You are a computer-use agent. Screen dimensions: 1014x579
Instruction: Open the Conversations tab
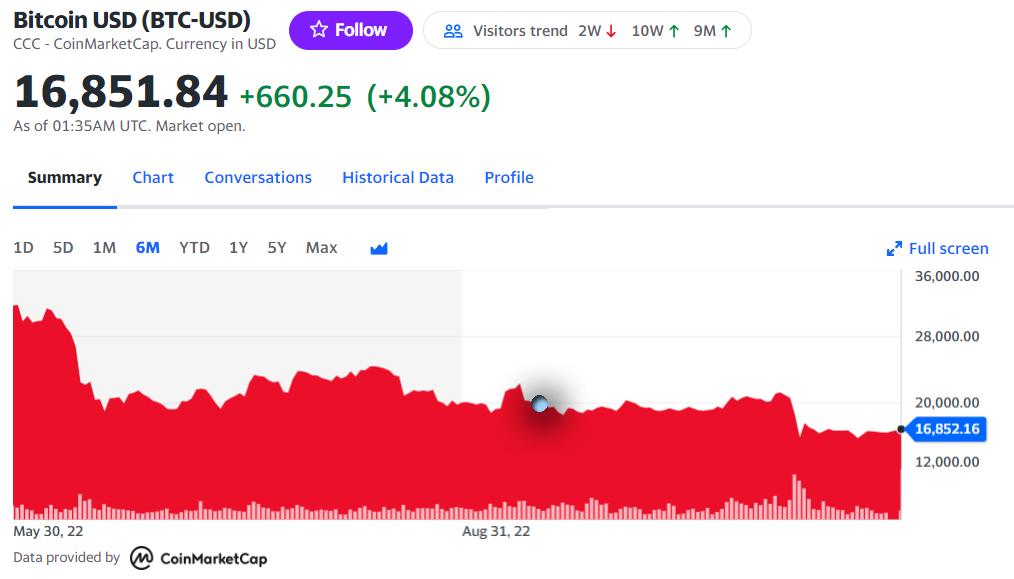click(258, 178)
